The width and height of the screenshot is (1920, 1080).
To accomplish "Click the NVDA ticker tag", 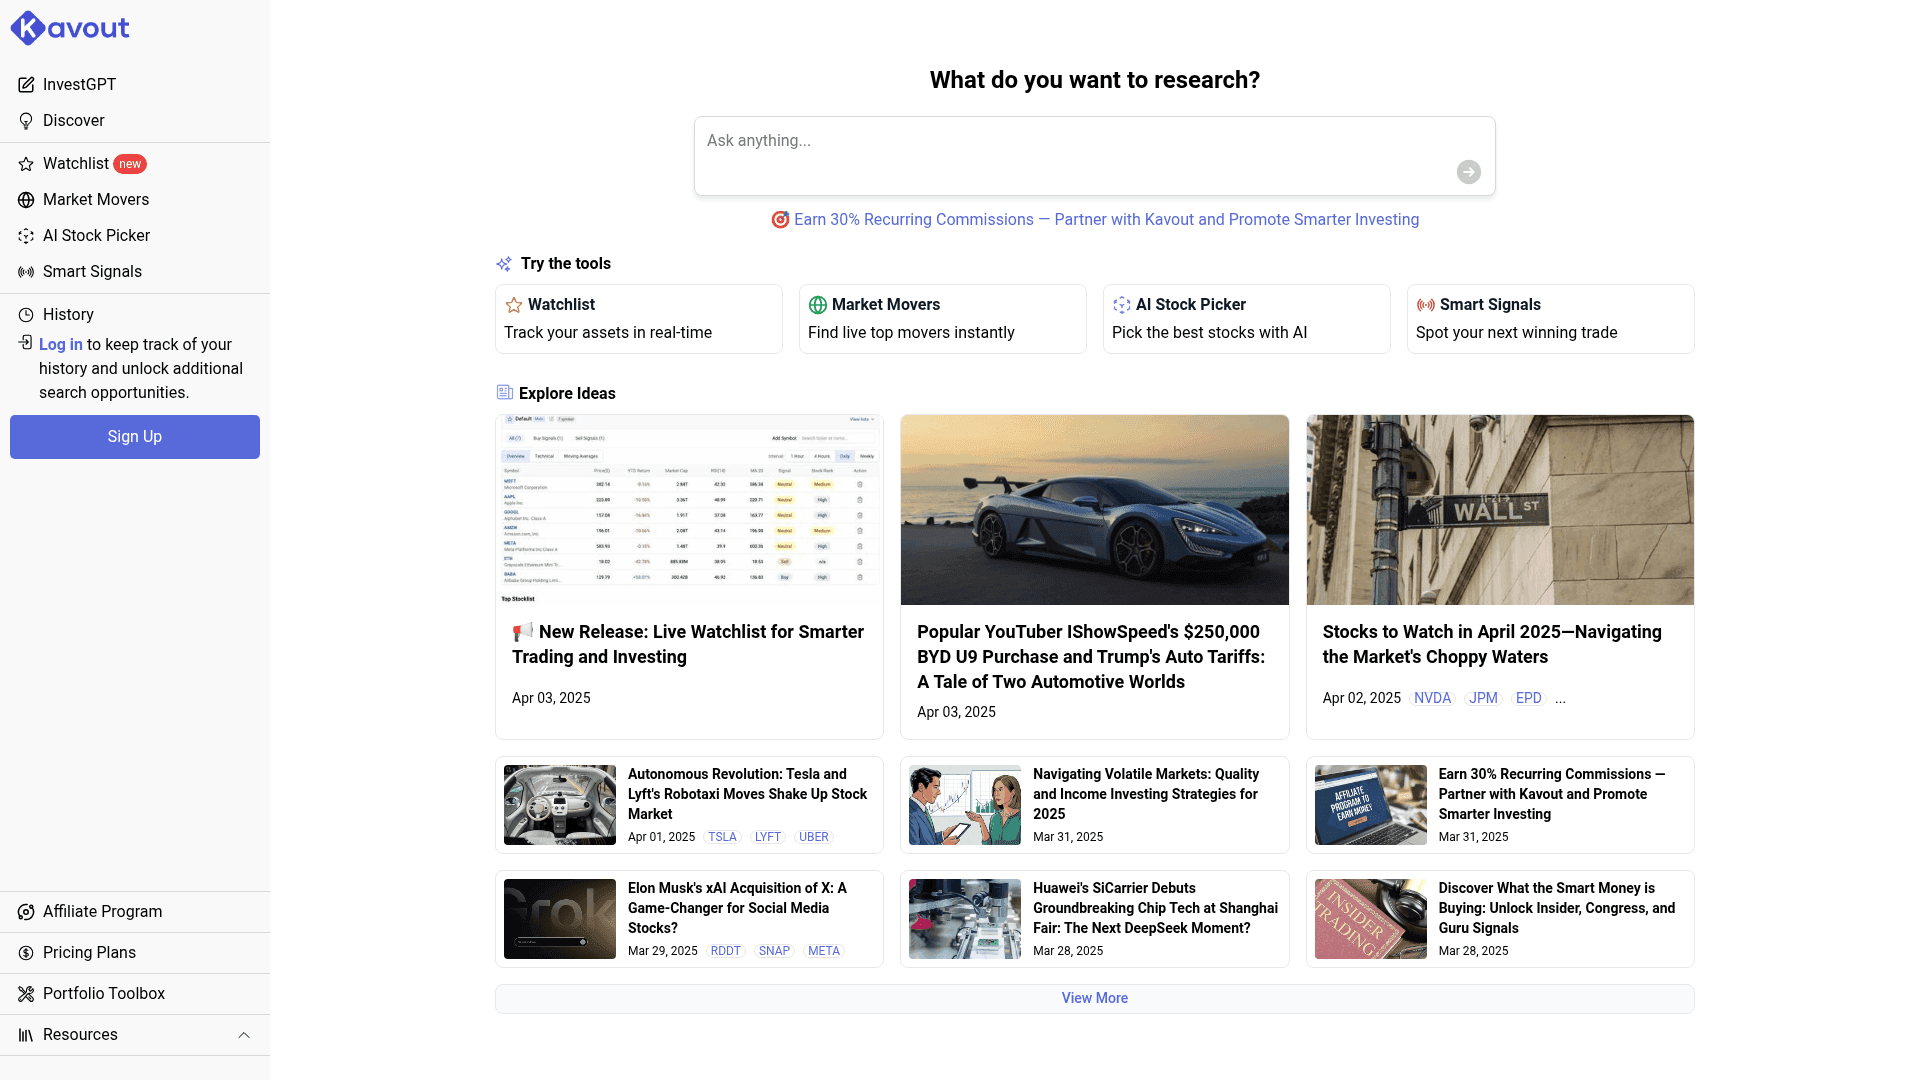I will click(1432, 699).
